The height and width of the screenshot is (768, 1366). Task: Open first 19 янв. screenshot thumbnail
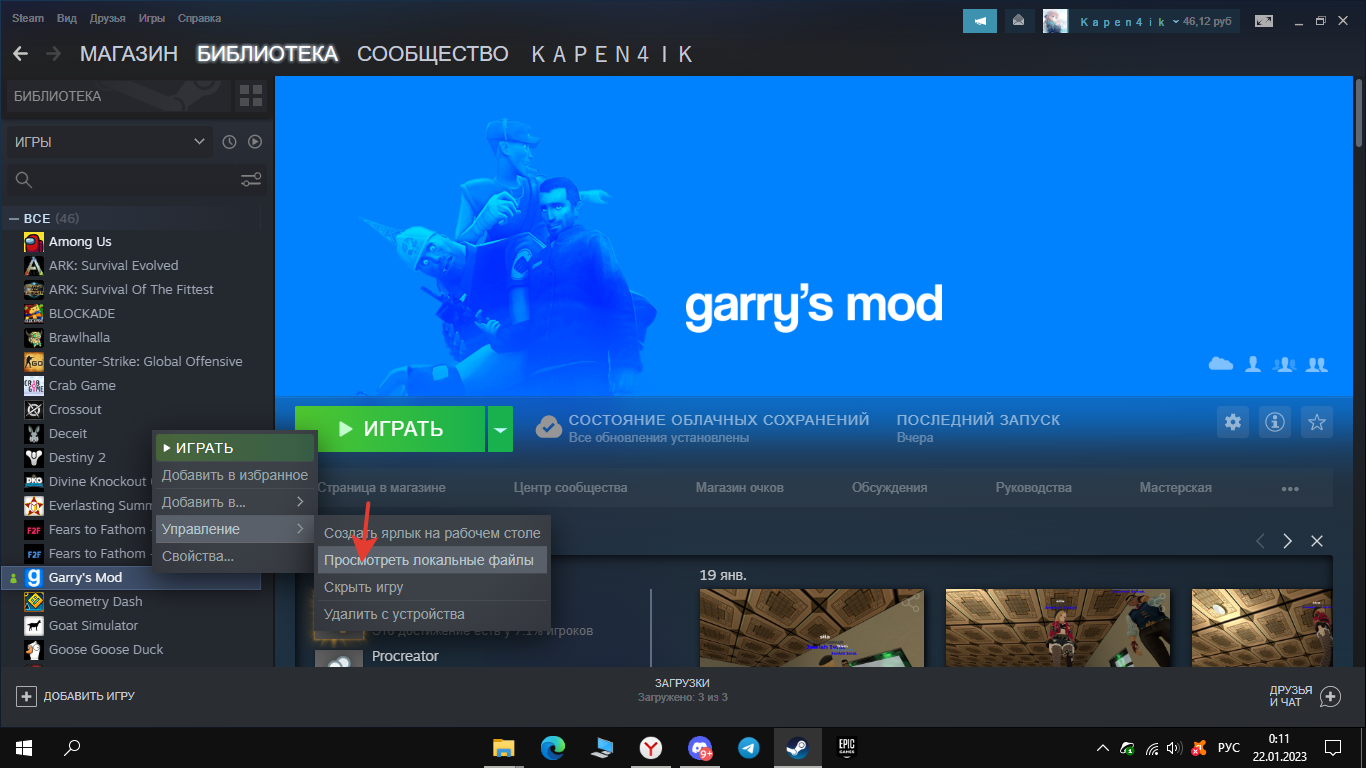pos(812,627)
